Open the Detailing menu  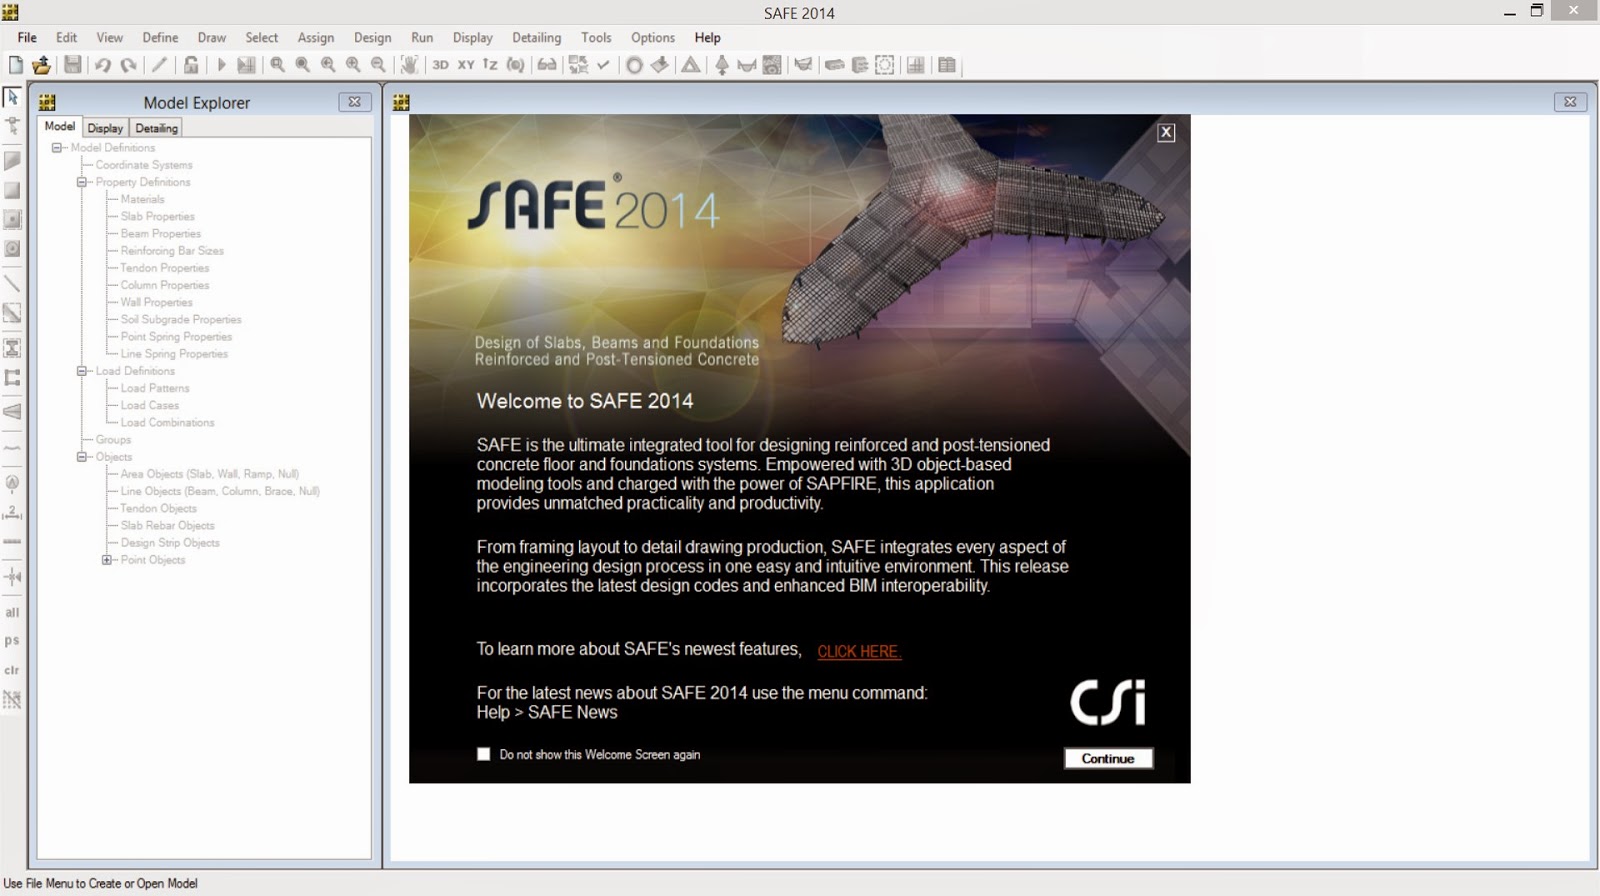[x=537, y=37]
